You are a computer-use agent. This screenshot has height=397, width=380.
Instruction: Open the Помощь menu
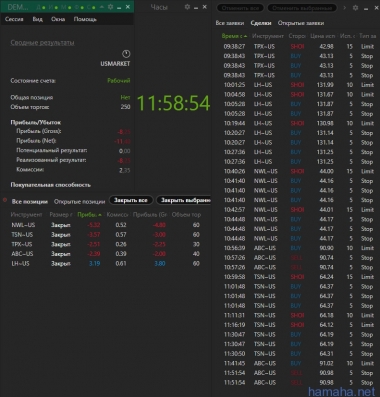(x=85, y=19)
